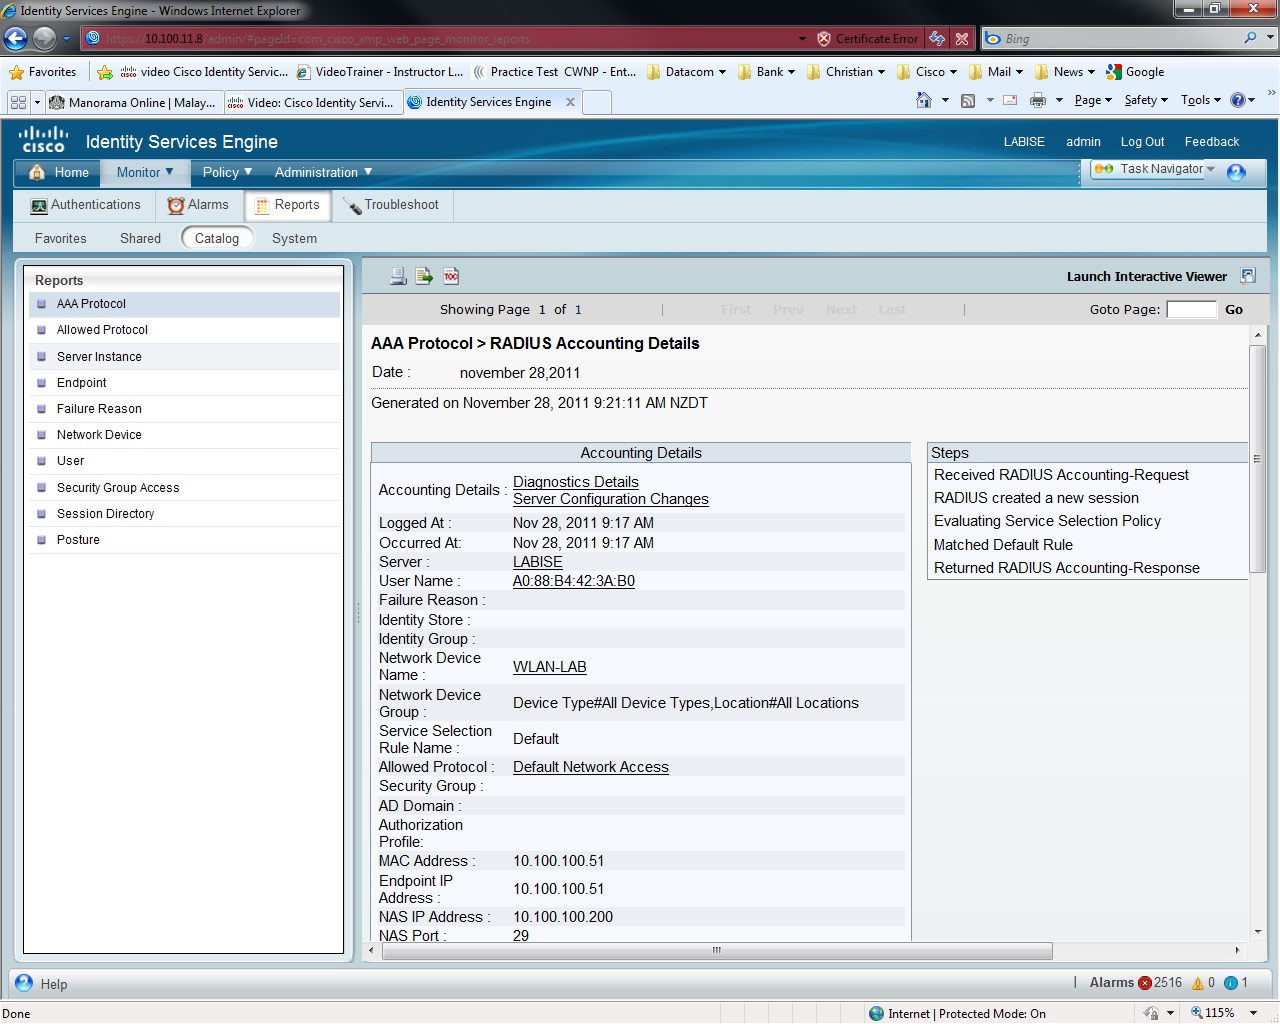Click the Cisco logo

point(43,140)
